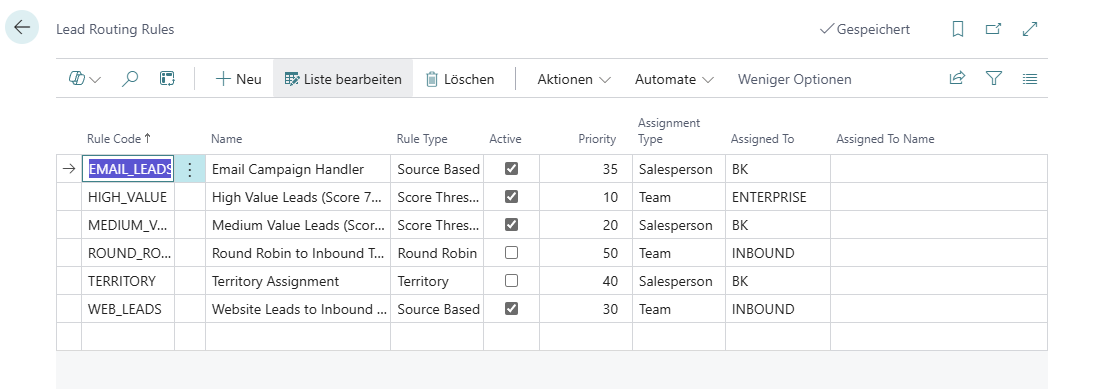Check Active for Territory Assignment

coord(512,280)
